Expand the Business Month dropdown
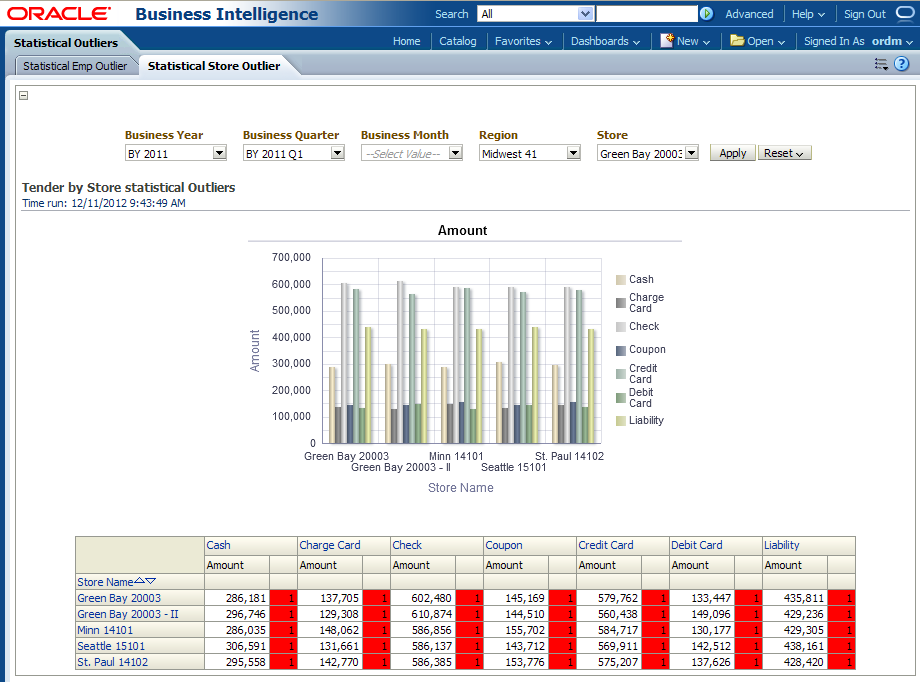The height and width of the screenshot is (682, 920). [455, 154]
